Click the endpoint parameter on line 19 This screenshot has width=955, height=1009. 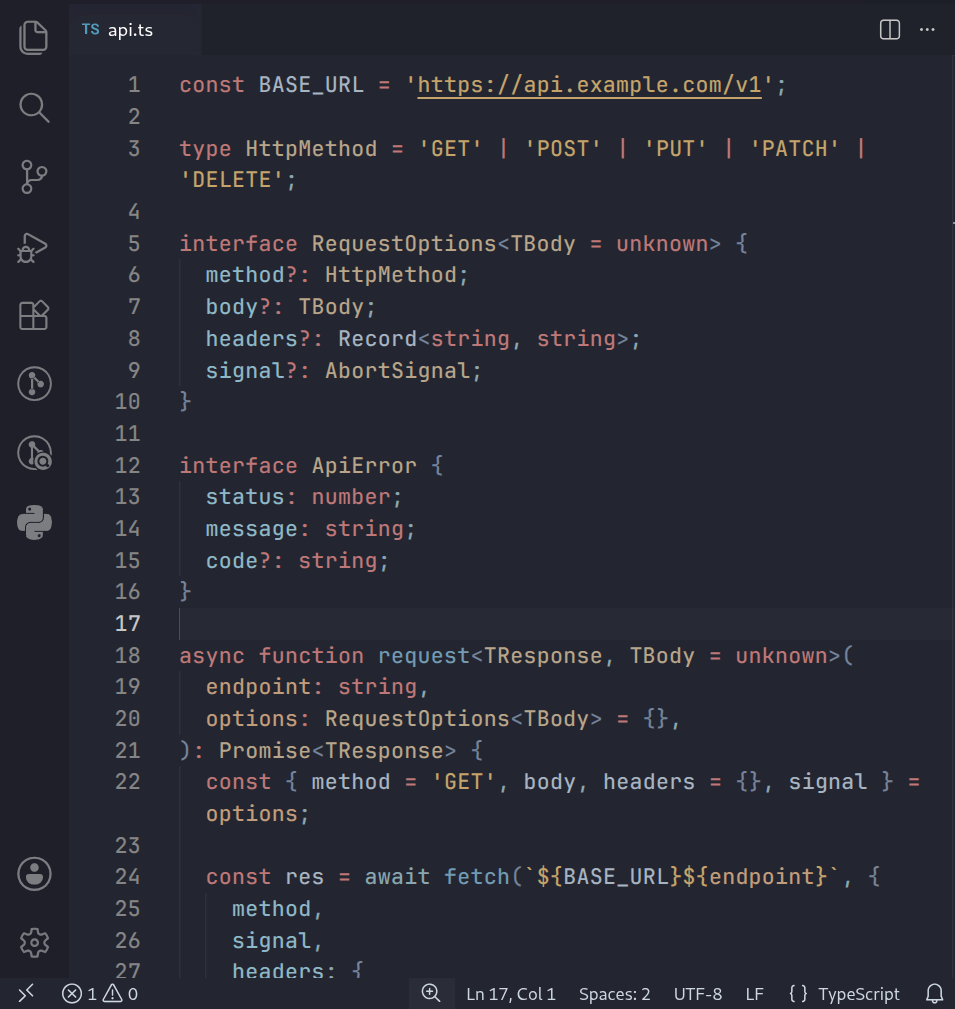[x=258, y=687]
